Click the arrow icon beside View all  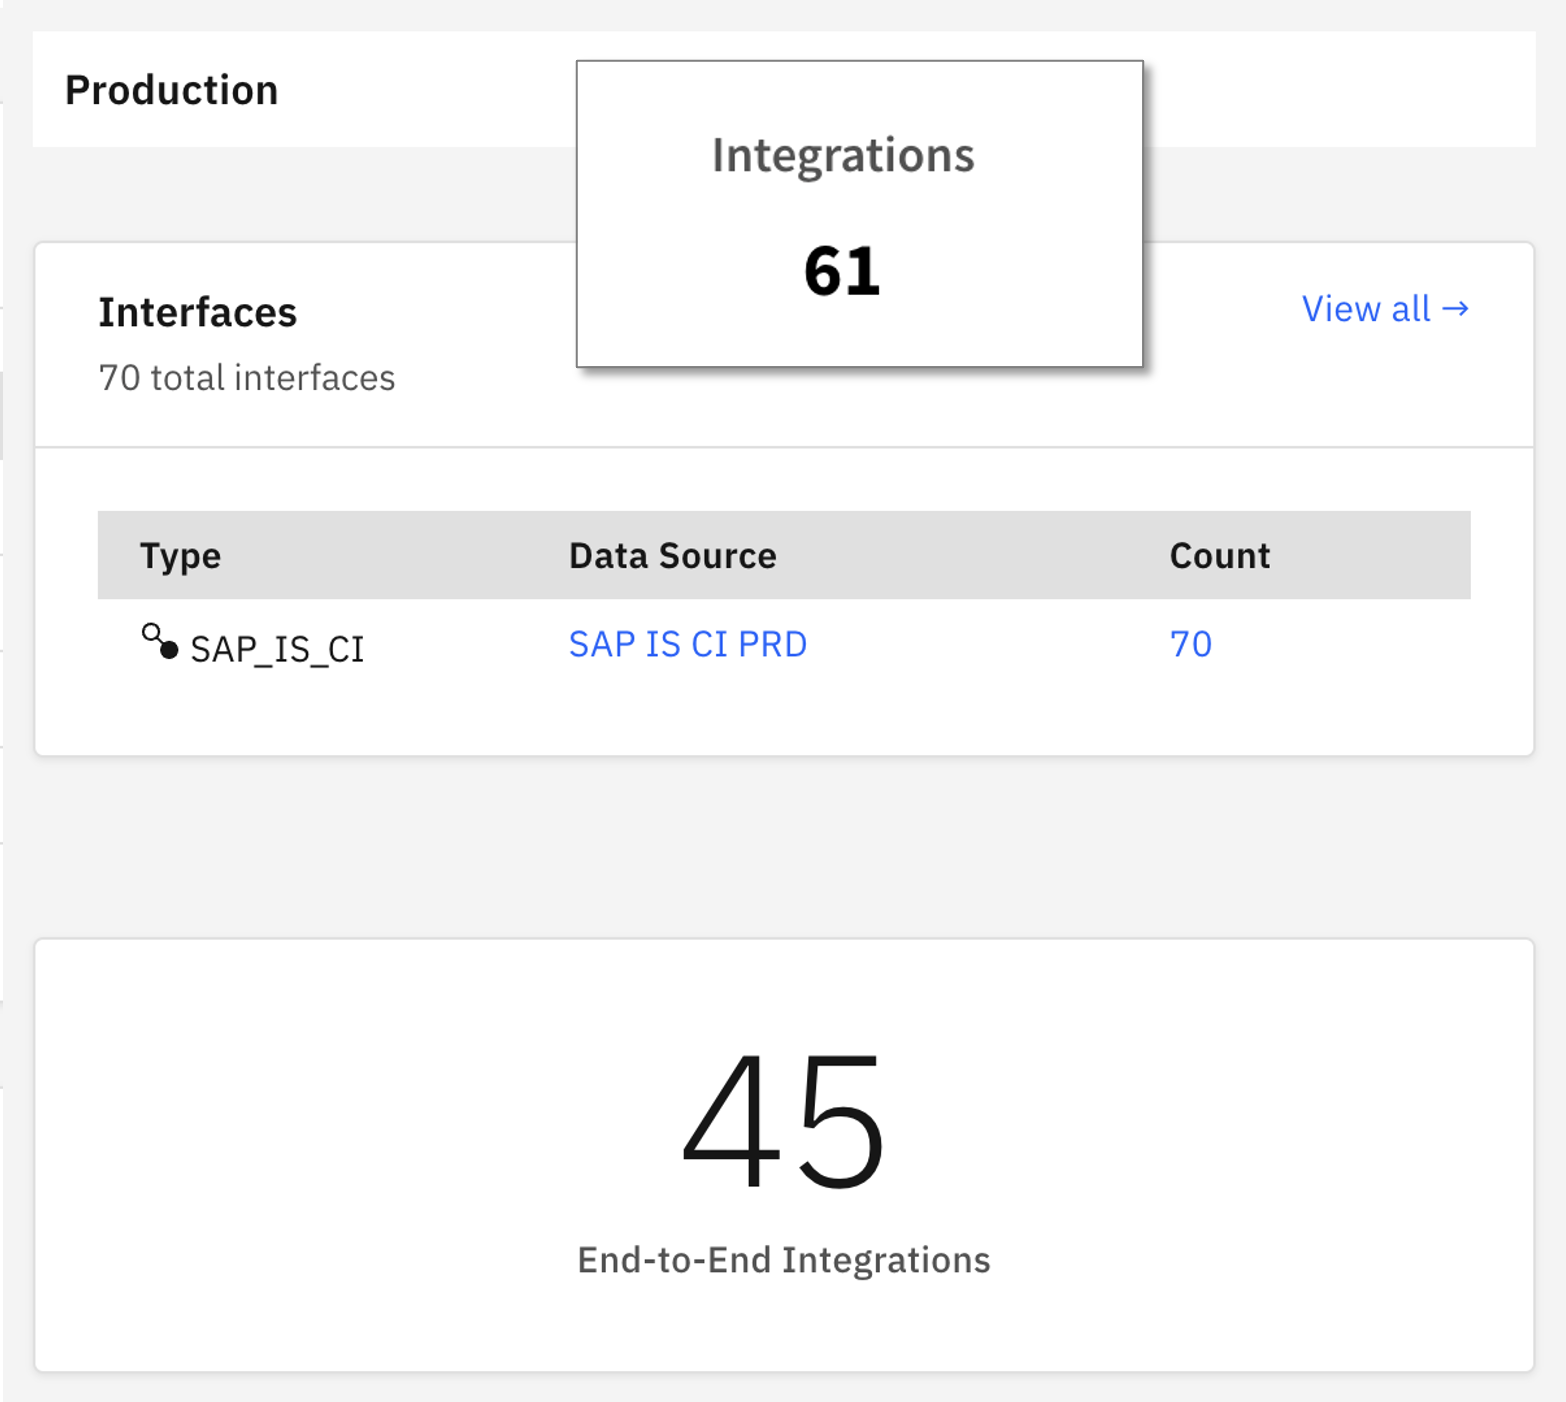click(x=1456, y=309)
